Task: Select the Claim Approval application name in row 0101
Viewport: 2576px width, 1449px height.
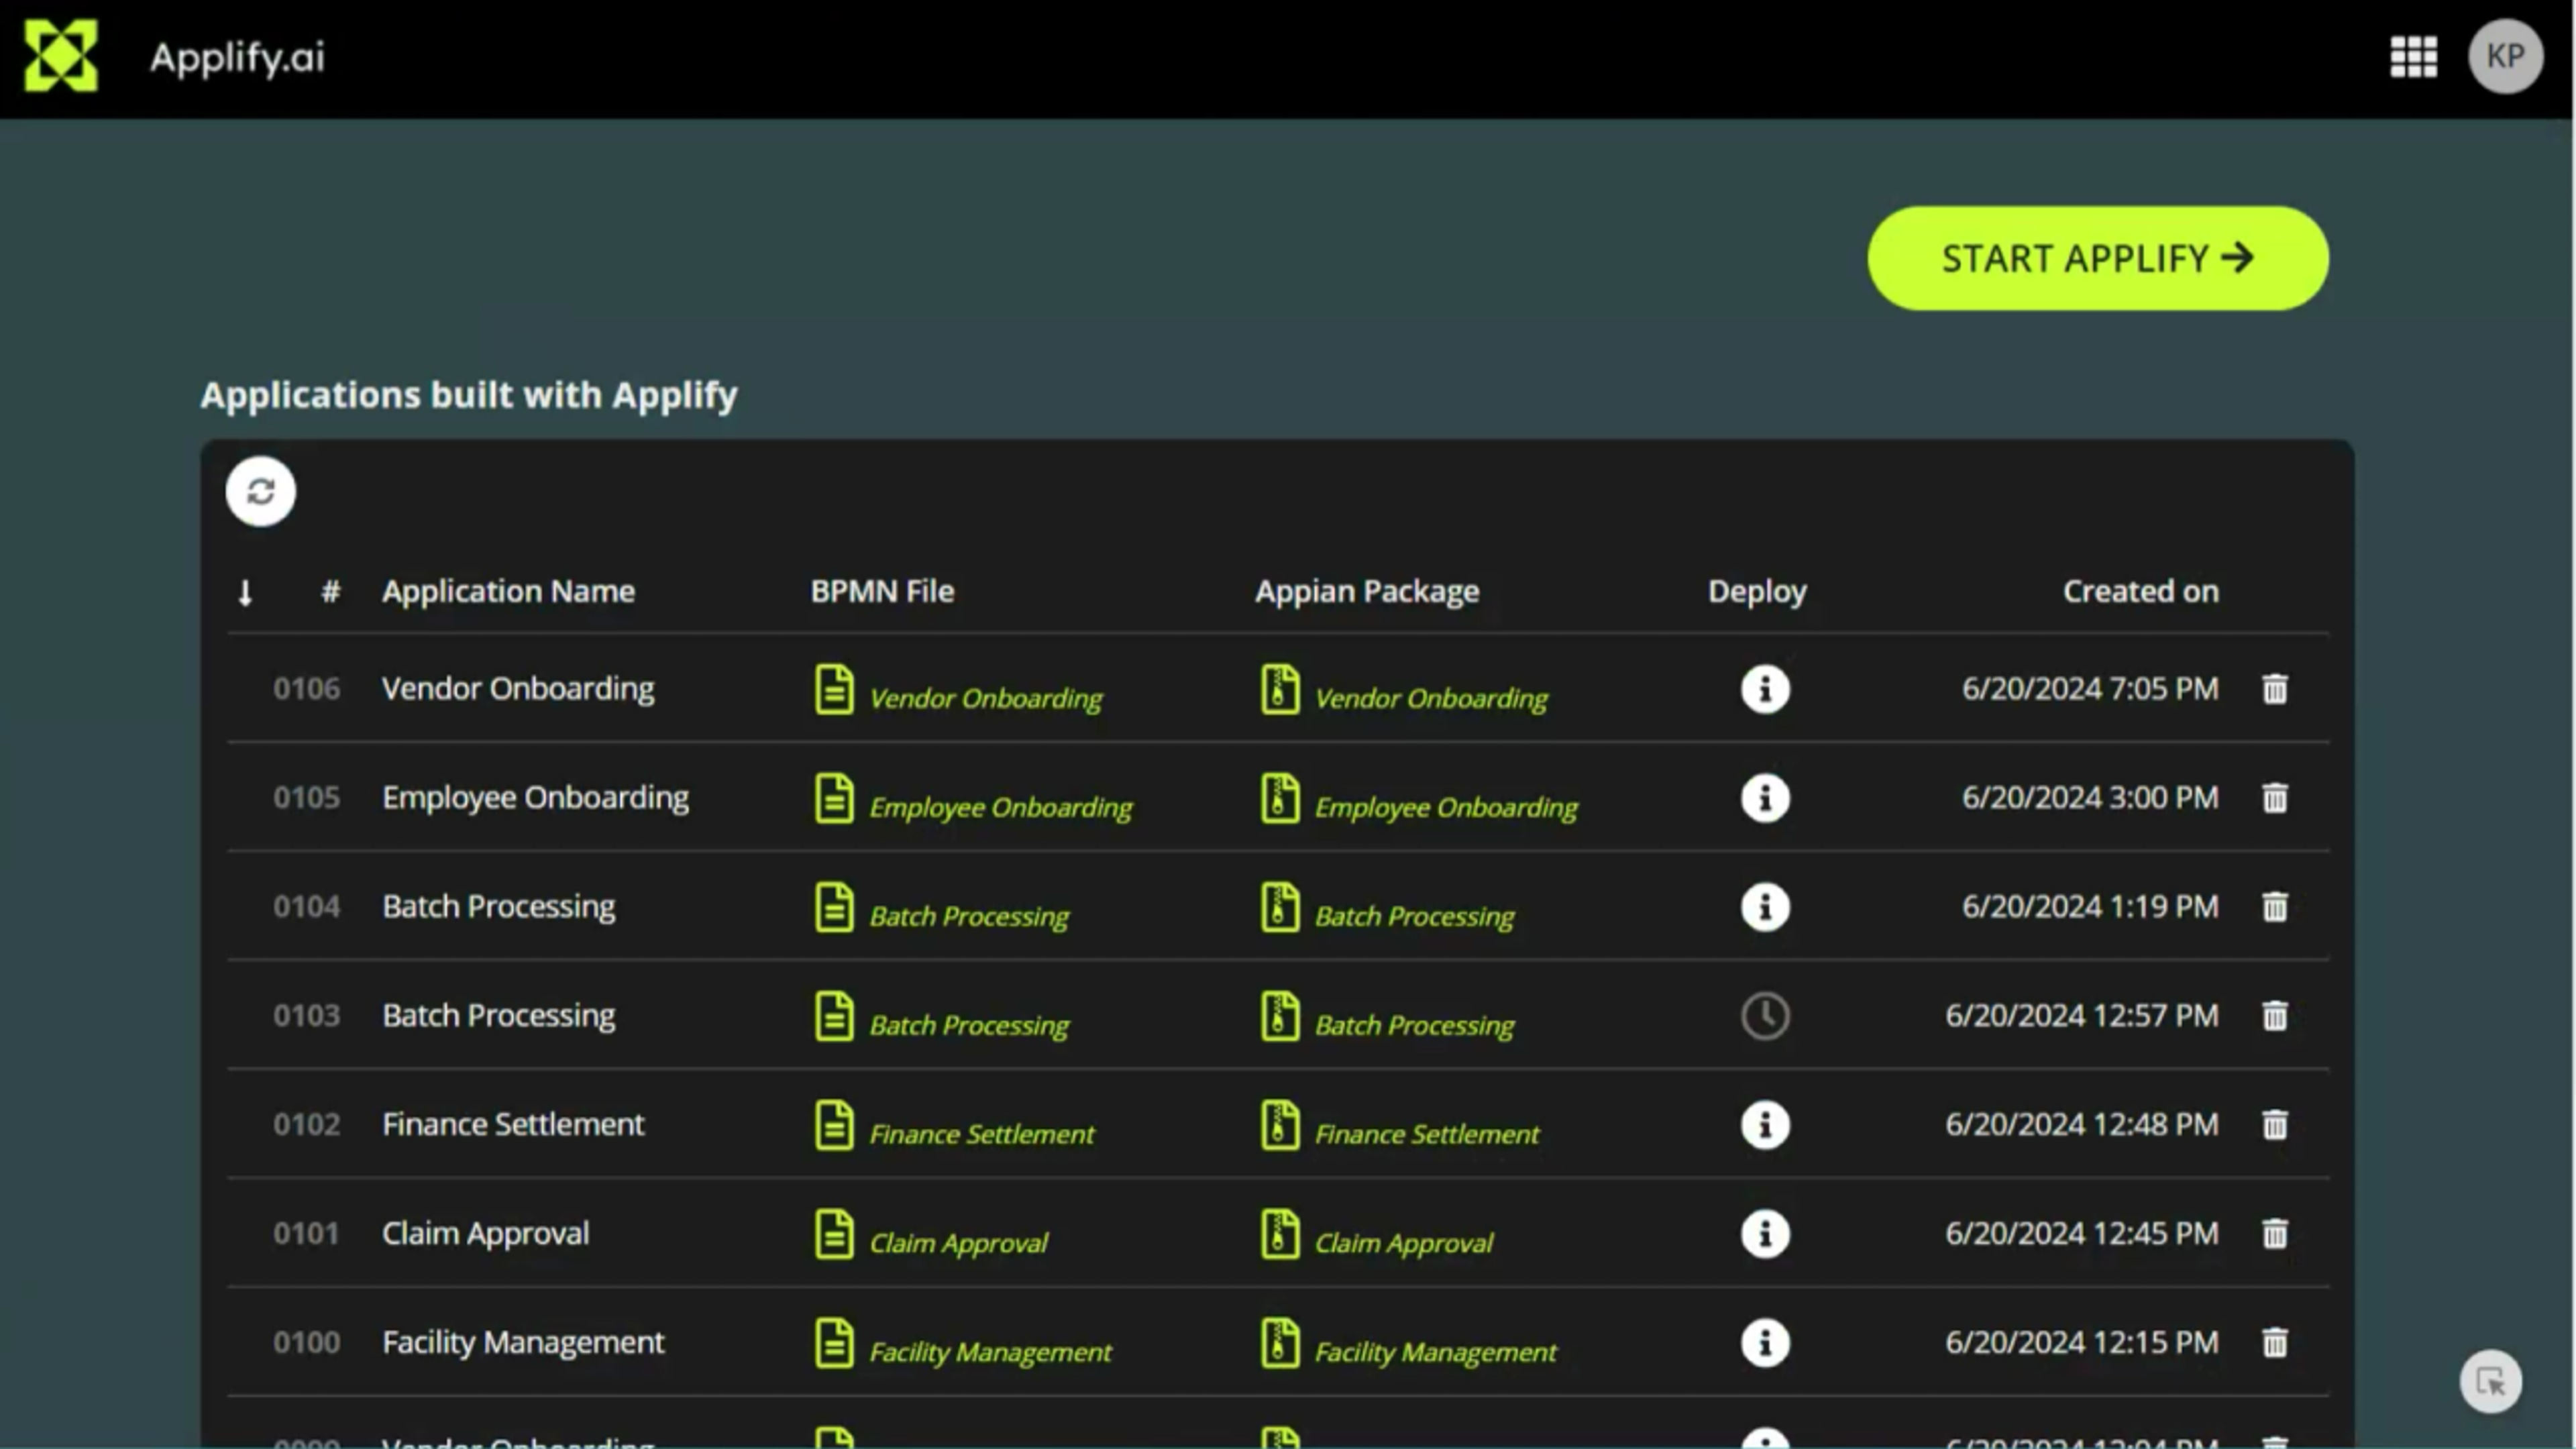Action: click(485, 1233)
